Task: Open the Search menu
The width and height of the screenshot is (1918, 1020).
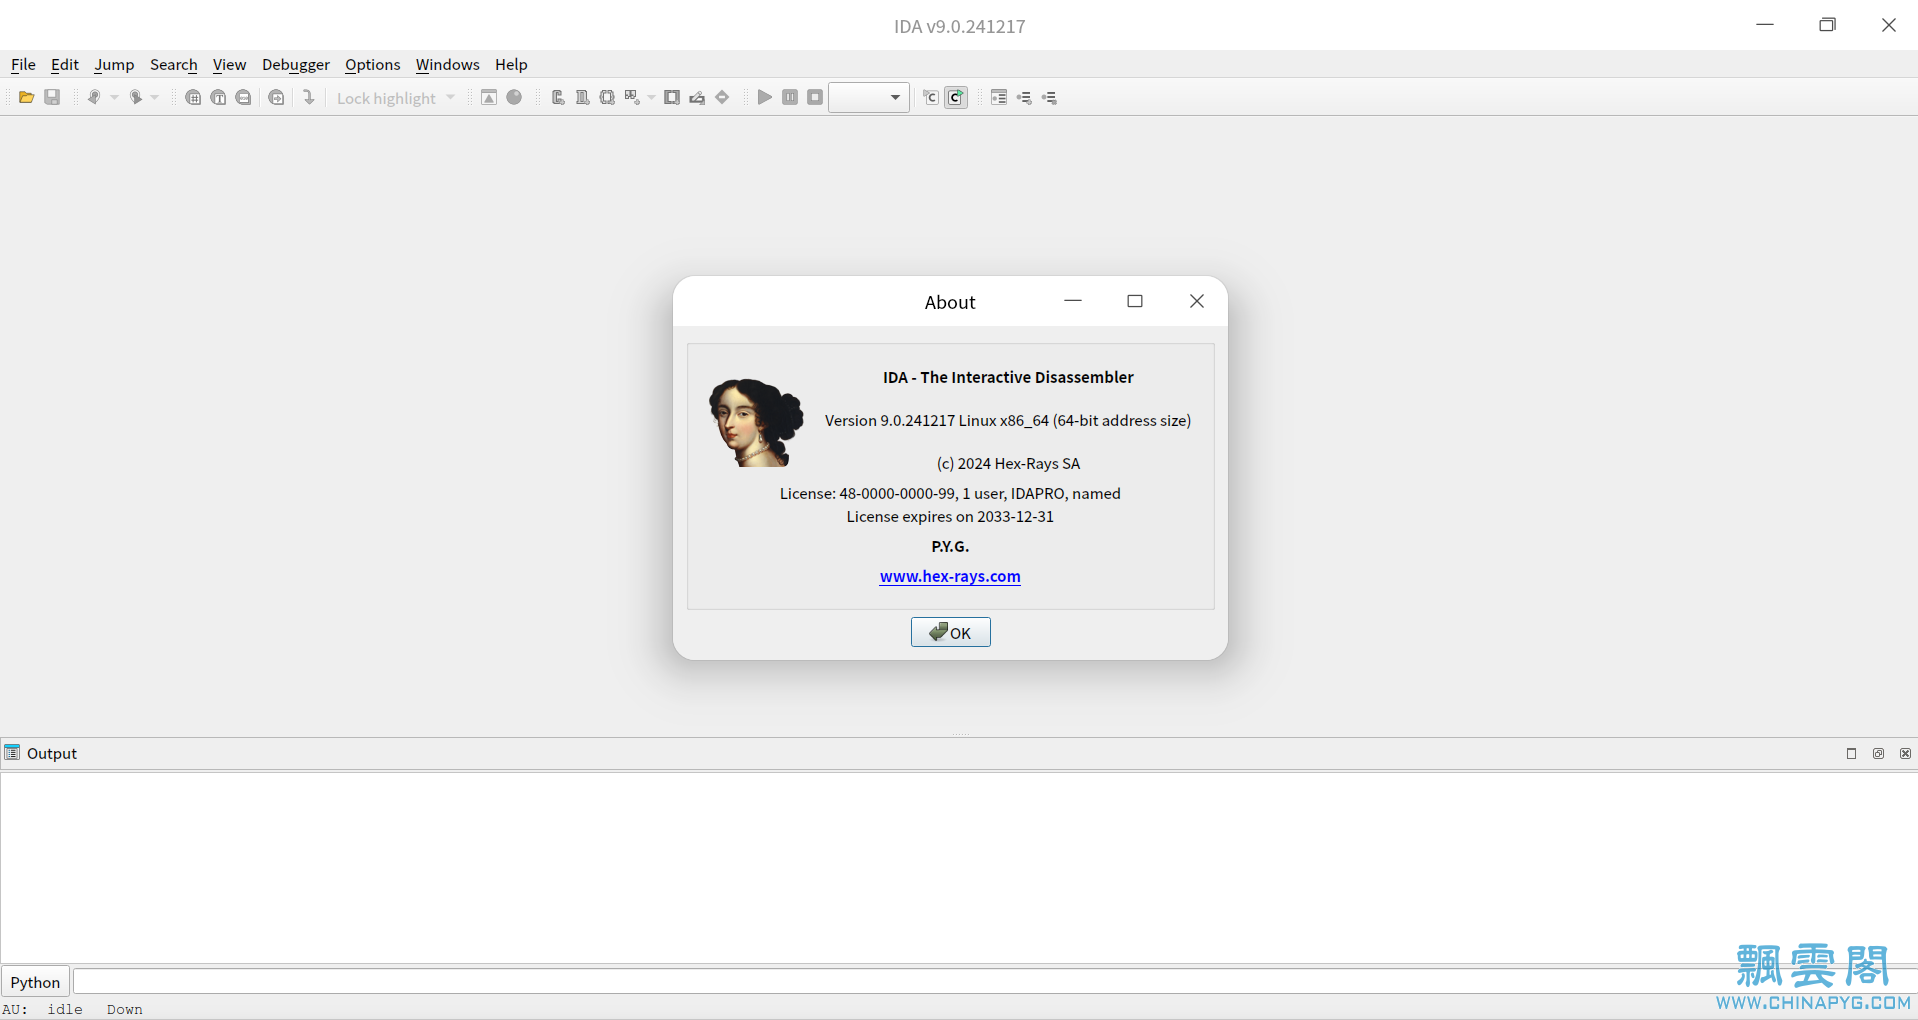Action: click(x=174, y=64)
